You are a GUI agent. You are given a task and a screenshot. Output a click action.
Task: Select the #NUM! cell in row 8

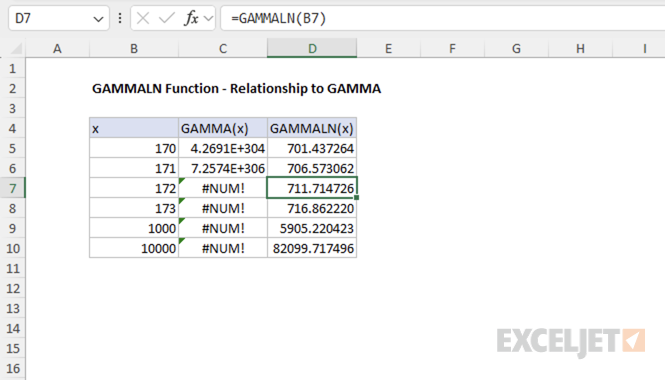coord(223,208)
